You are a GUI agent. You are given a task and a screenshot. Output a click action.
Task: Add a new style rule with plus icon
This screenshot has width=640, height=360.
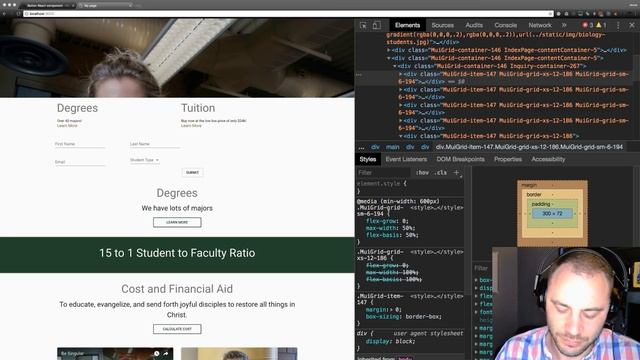pos(456,173)
